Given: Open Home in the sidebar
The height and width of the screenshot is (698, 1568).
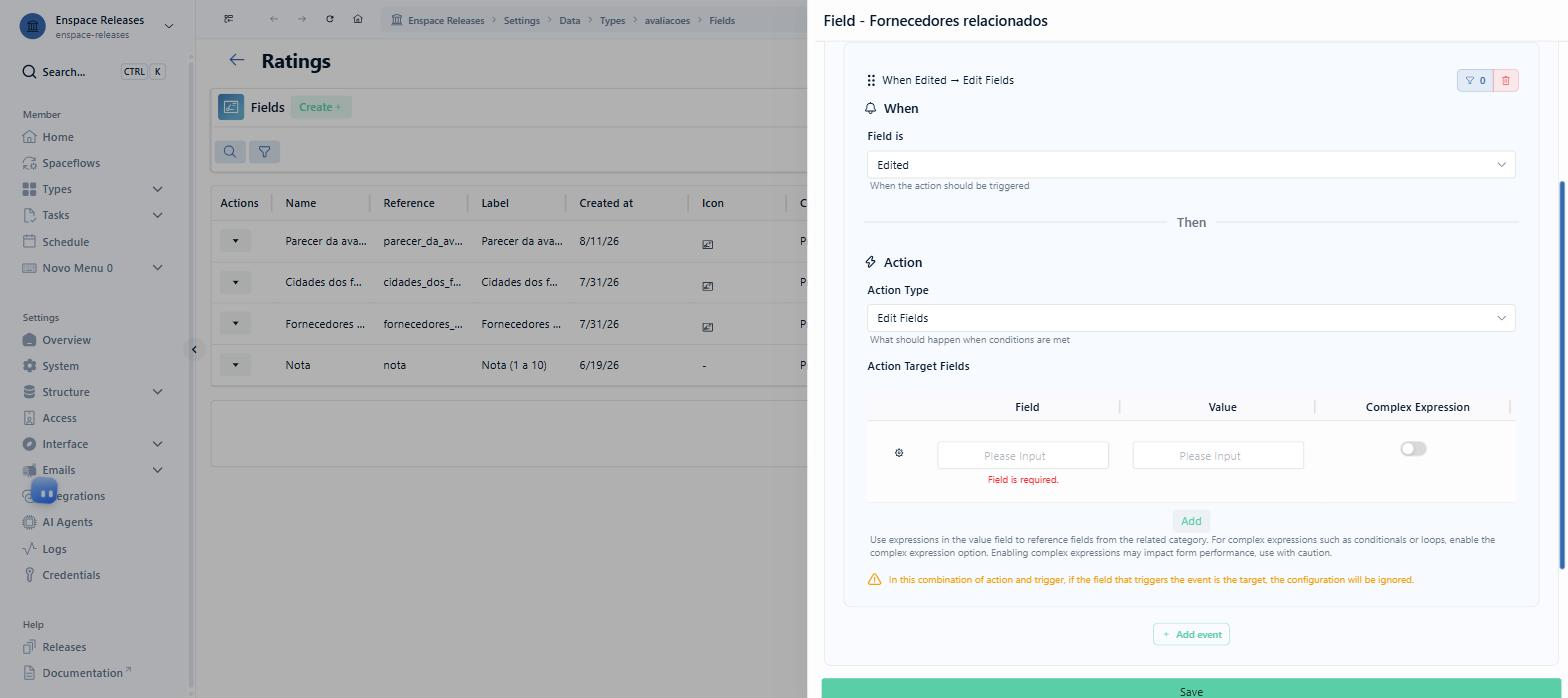Looking at the screenshot, I should pyautogui.click(x=57, y=137).
